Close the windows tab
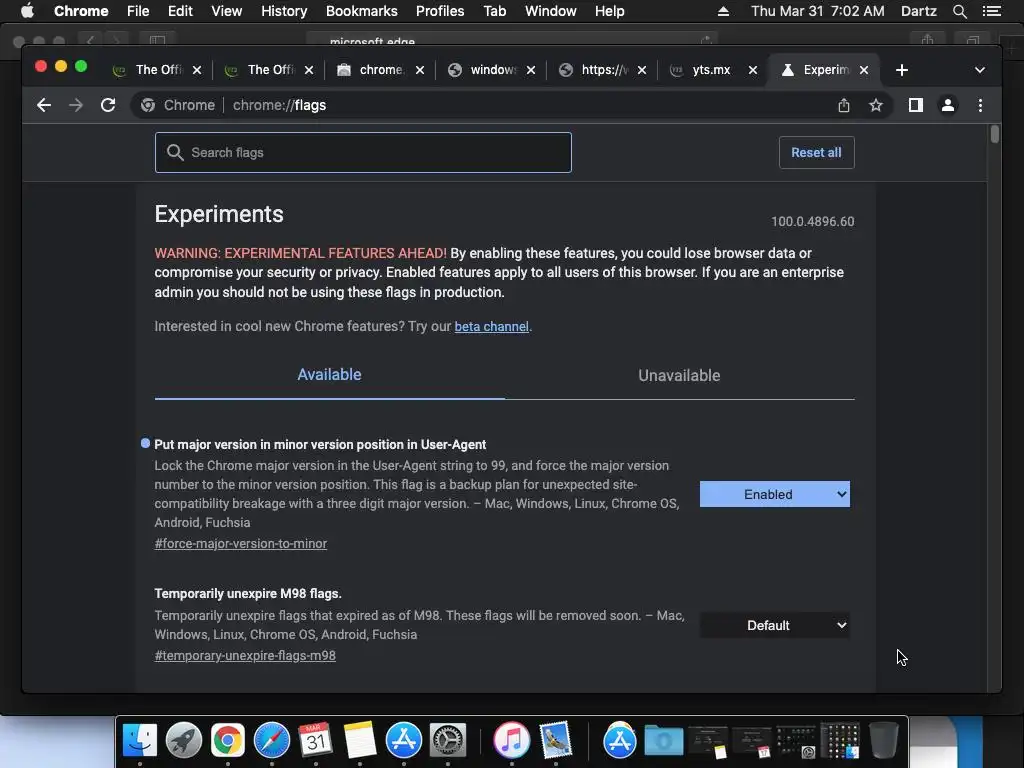 (530, 70)
